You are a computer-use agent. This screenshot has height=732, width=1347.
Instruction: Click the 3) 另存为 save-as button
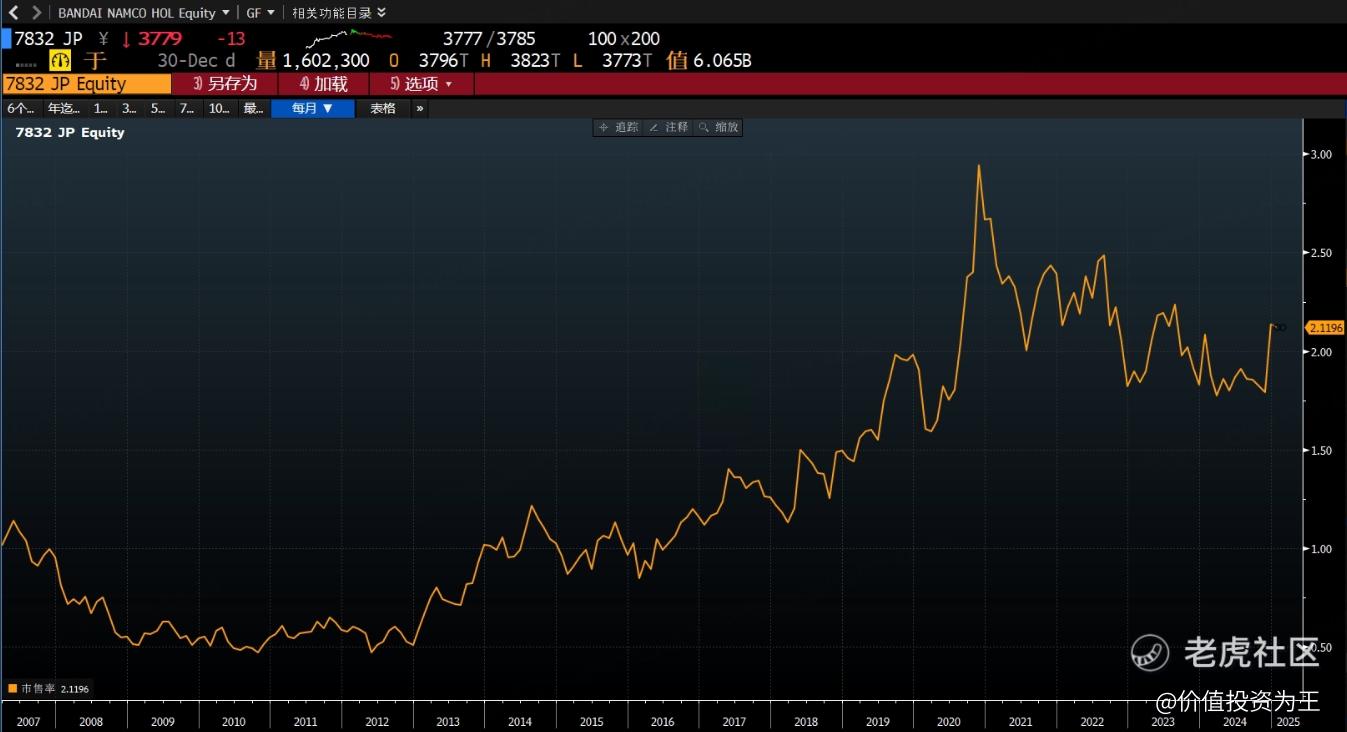(x=224, y=84)
